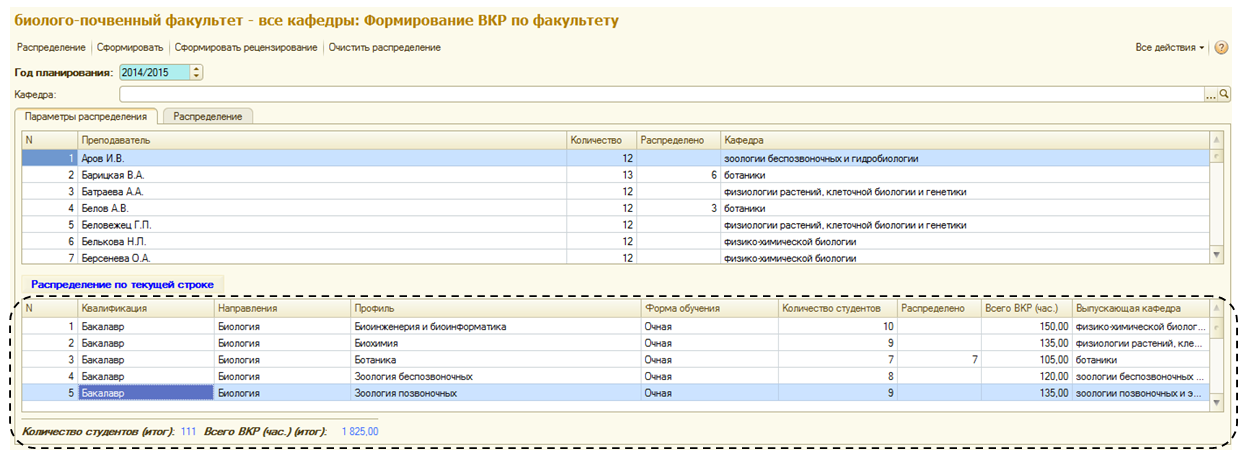
Task: Select profile Биоинженерия и биоинформатика
Action: (x=615, y=326)
